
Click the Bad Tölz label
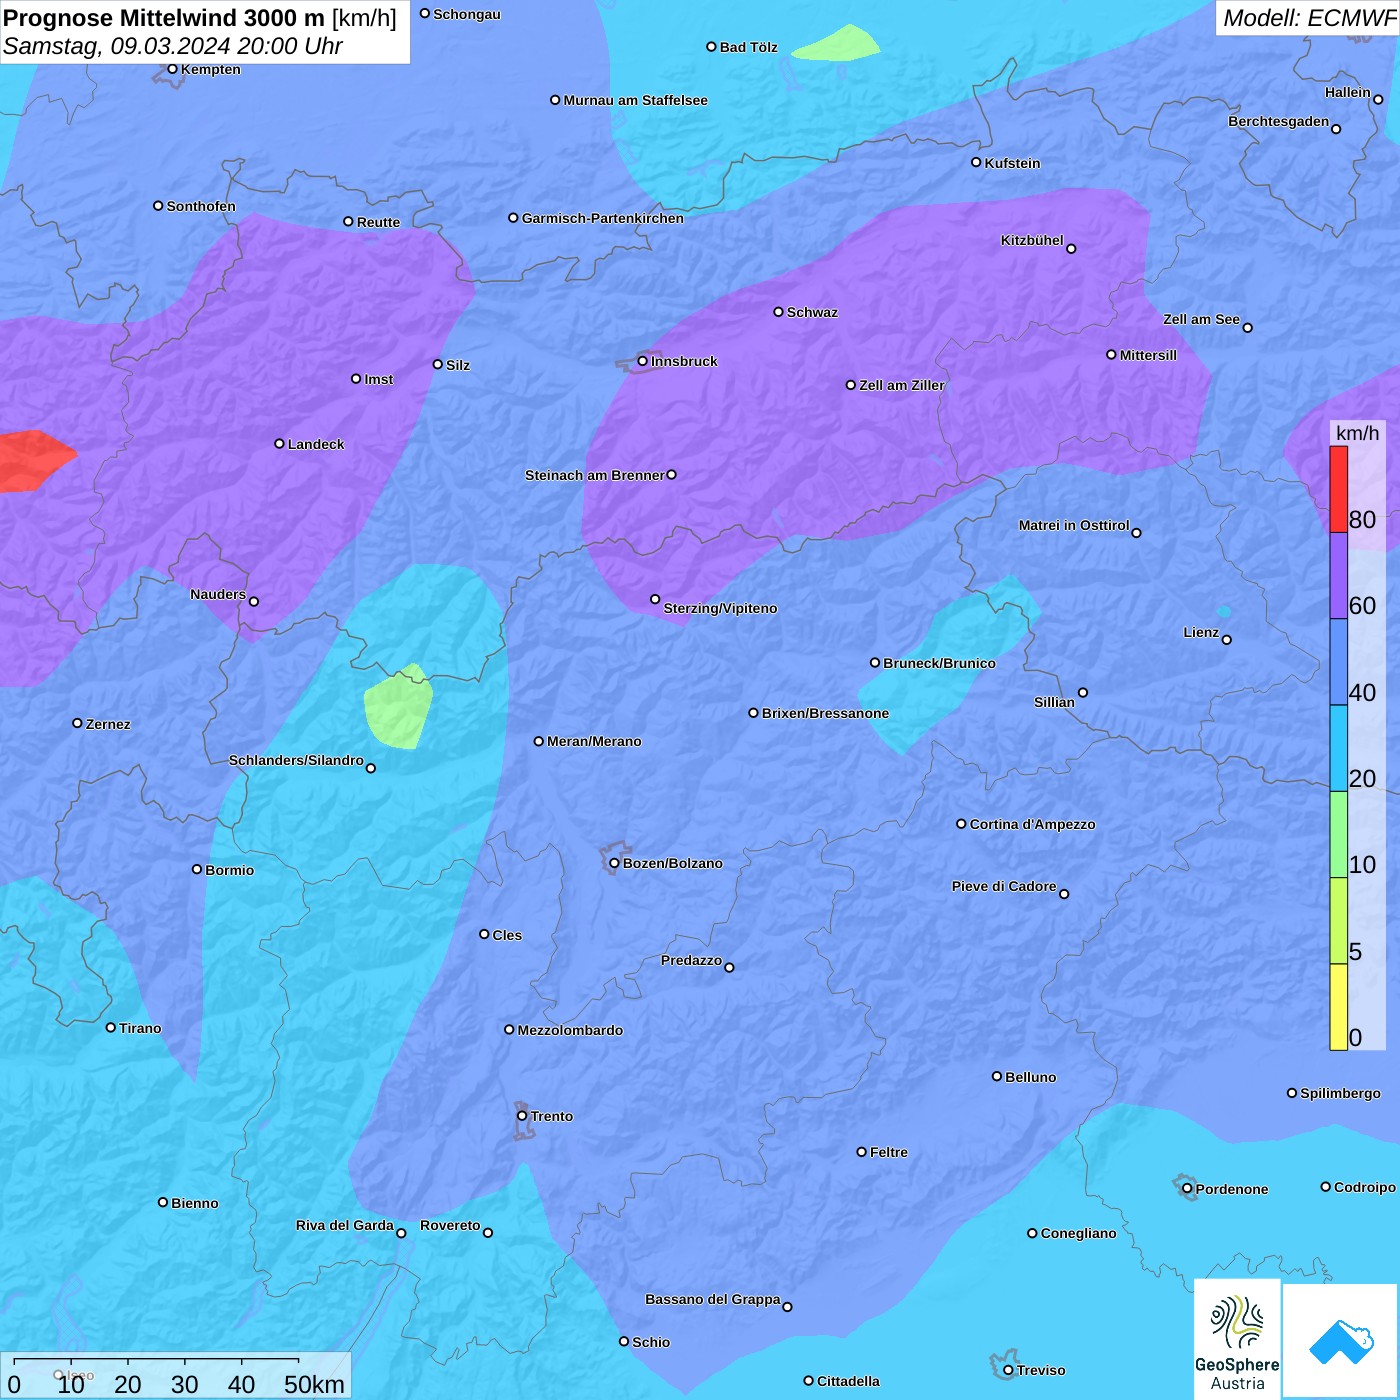click(748, 47)
